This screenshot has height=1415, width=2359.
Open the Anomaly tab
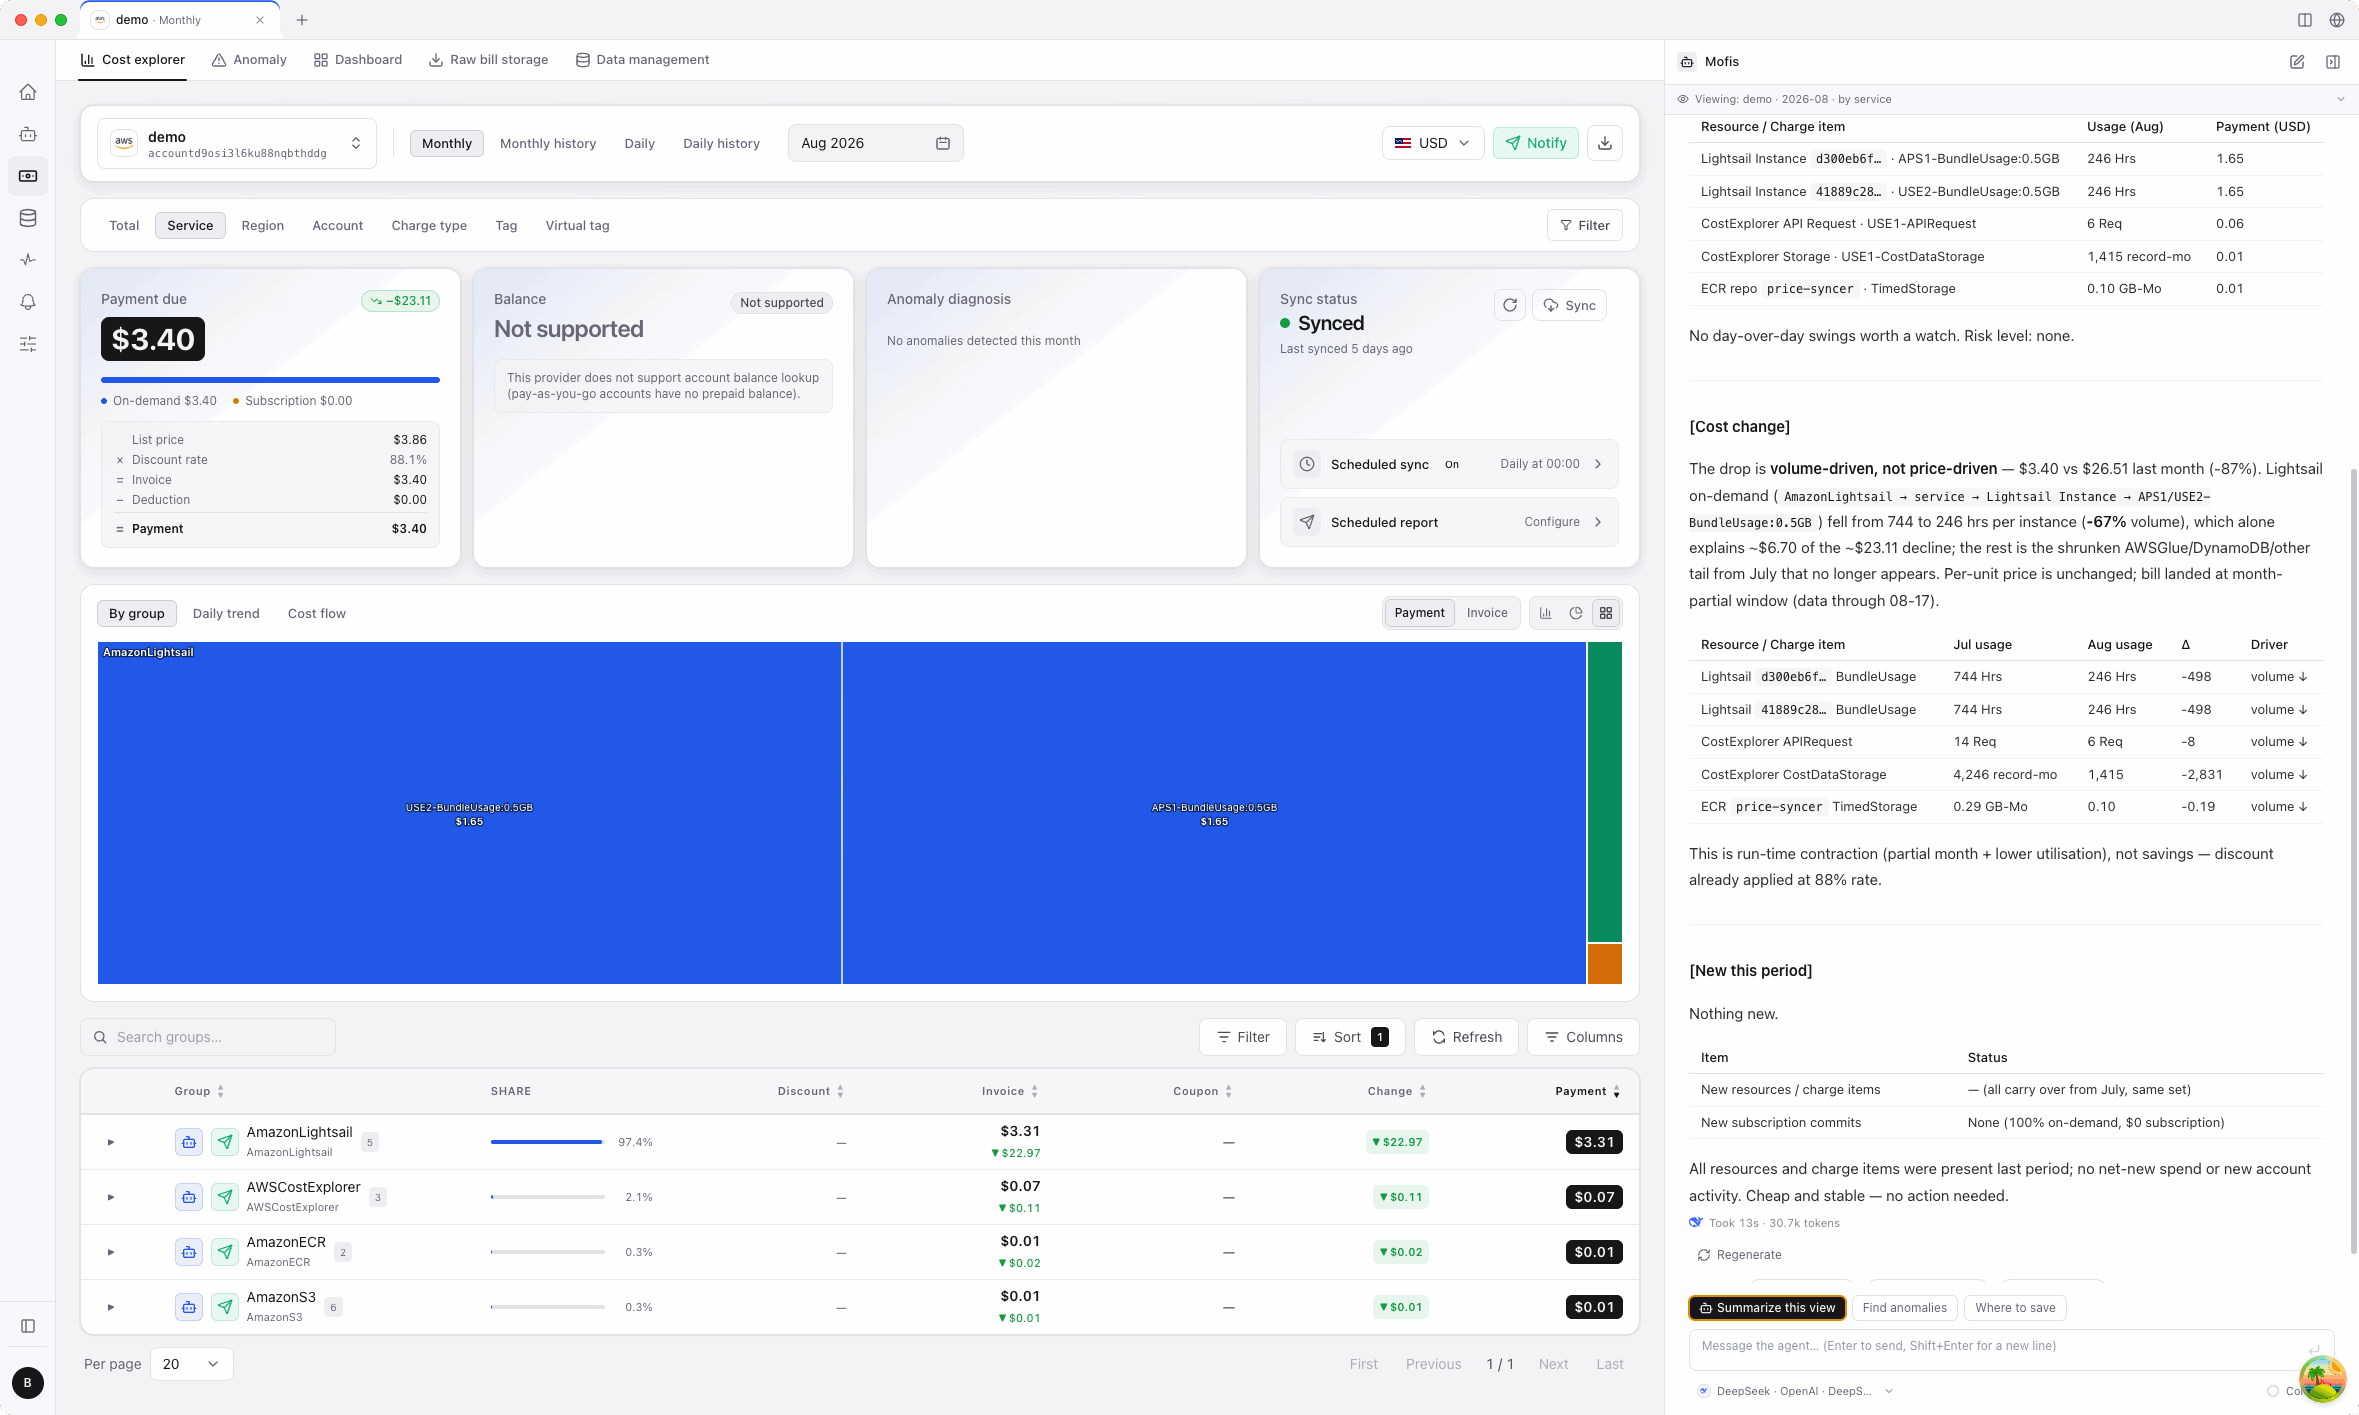pos(250,60)
